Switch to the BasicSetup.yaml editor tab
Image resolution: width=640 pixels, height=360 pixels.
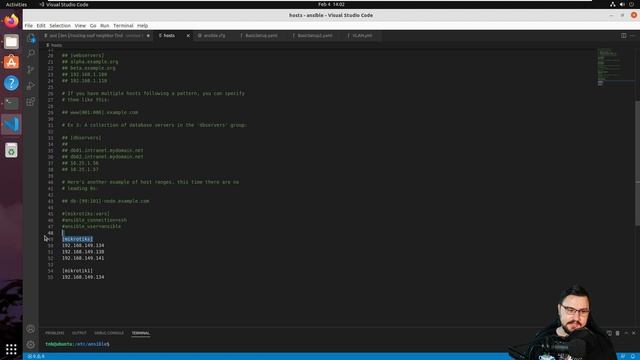[x=261, y=36]
